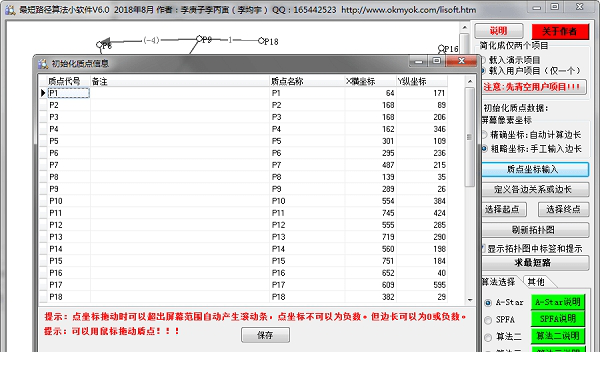The height and width of the screenshot is (366, 600).
Task: Click the row selector box beside P5
Action: [43, 141]
